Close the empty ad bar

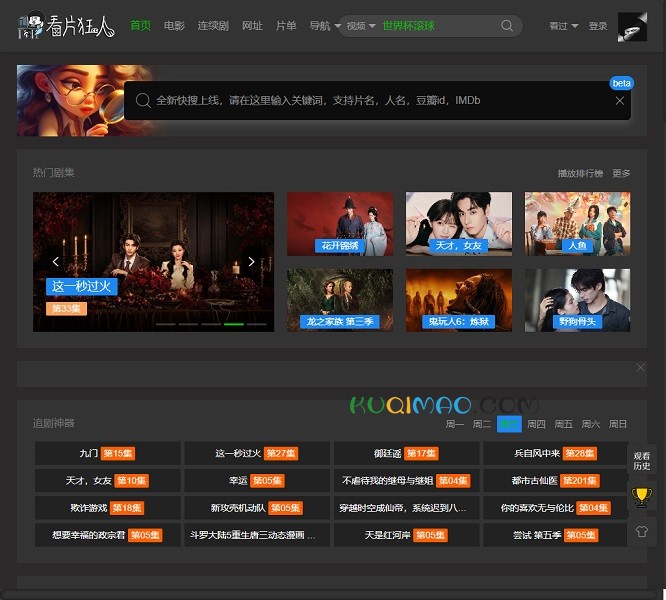[x=640, y=368]
